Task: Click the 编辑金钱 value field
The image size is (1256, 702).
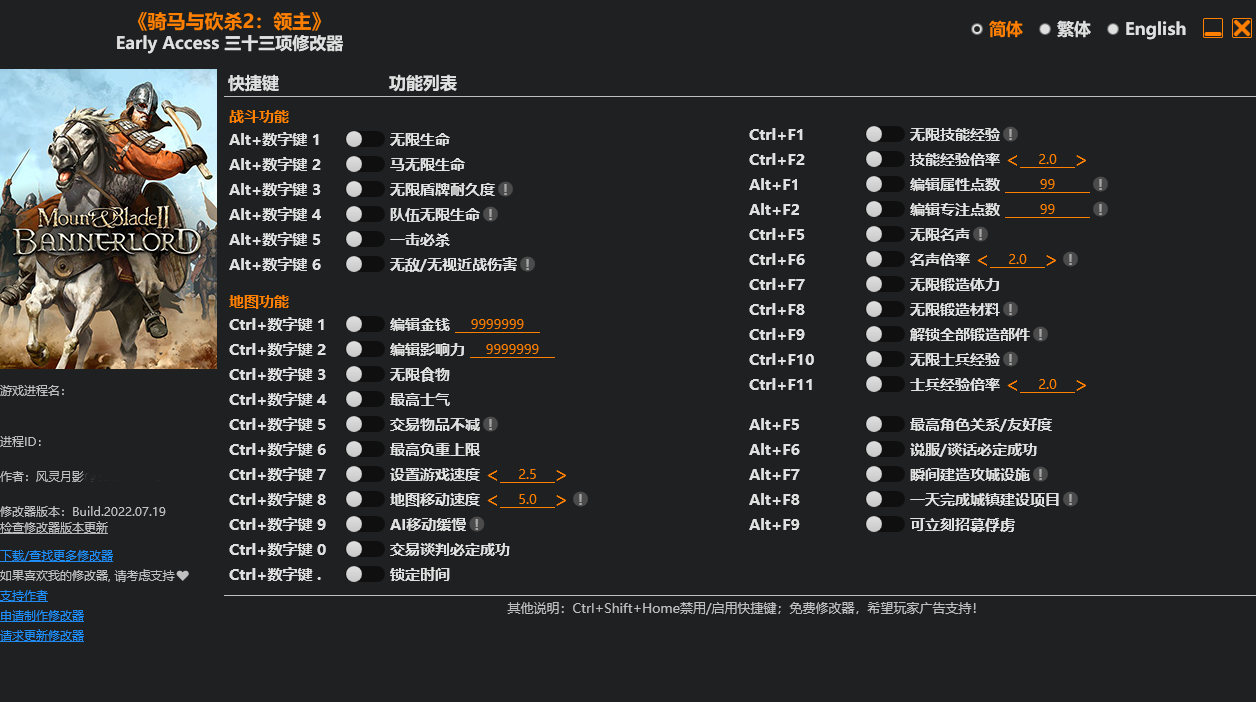Action: [x=497, y=324]
